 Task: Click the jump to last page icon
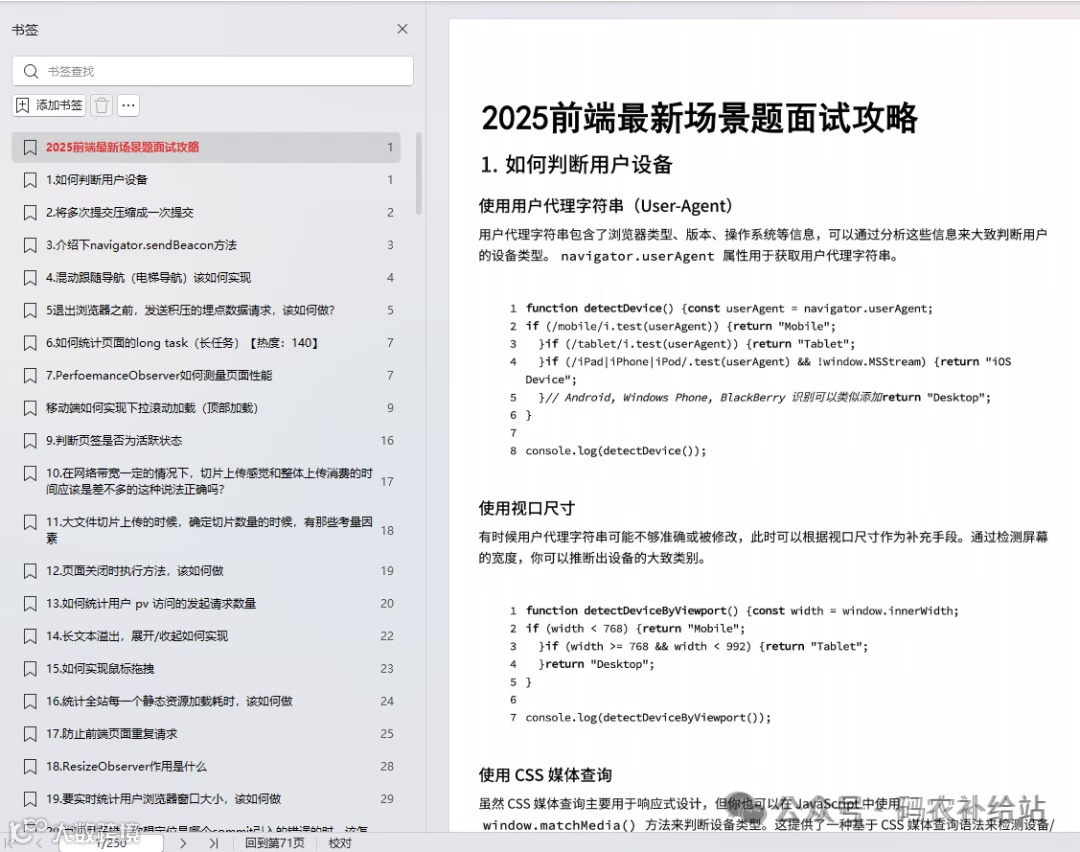(213, 843)
